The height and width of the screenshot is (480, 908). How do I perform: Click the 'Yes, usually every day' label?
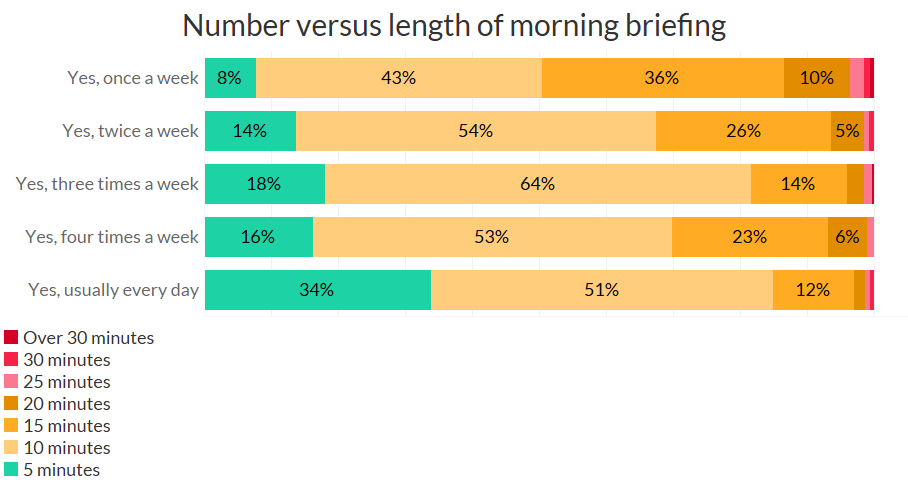pyautogui.click(x=114, y=290)
